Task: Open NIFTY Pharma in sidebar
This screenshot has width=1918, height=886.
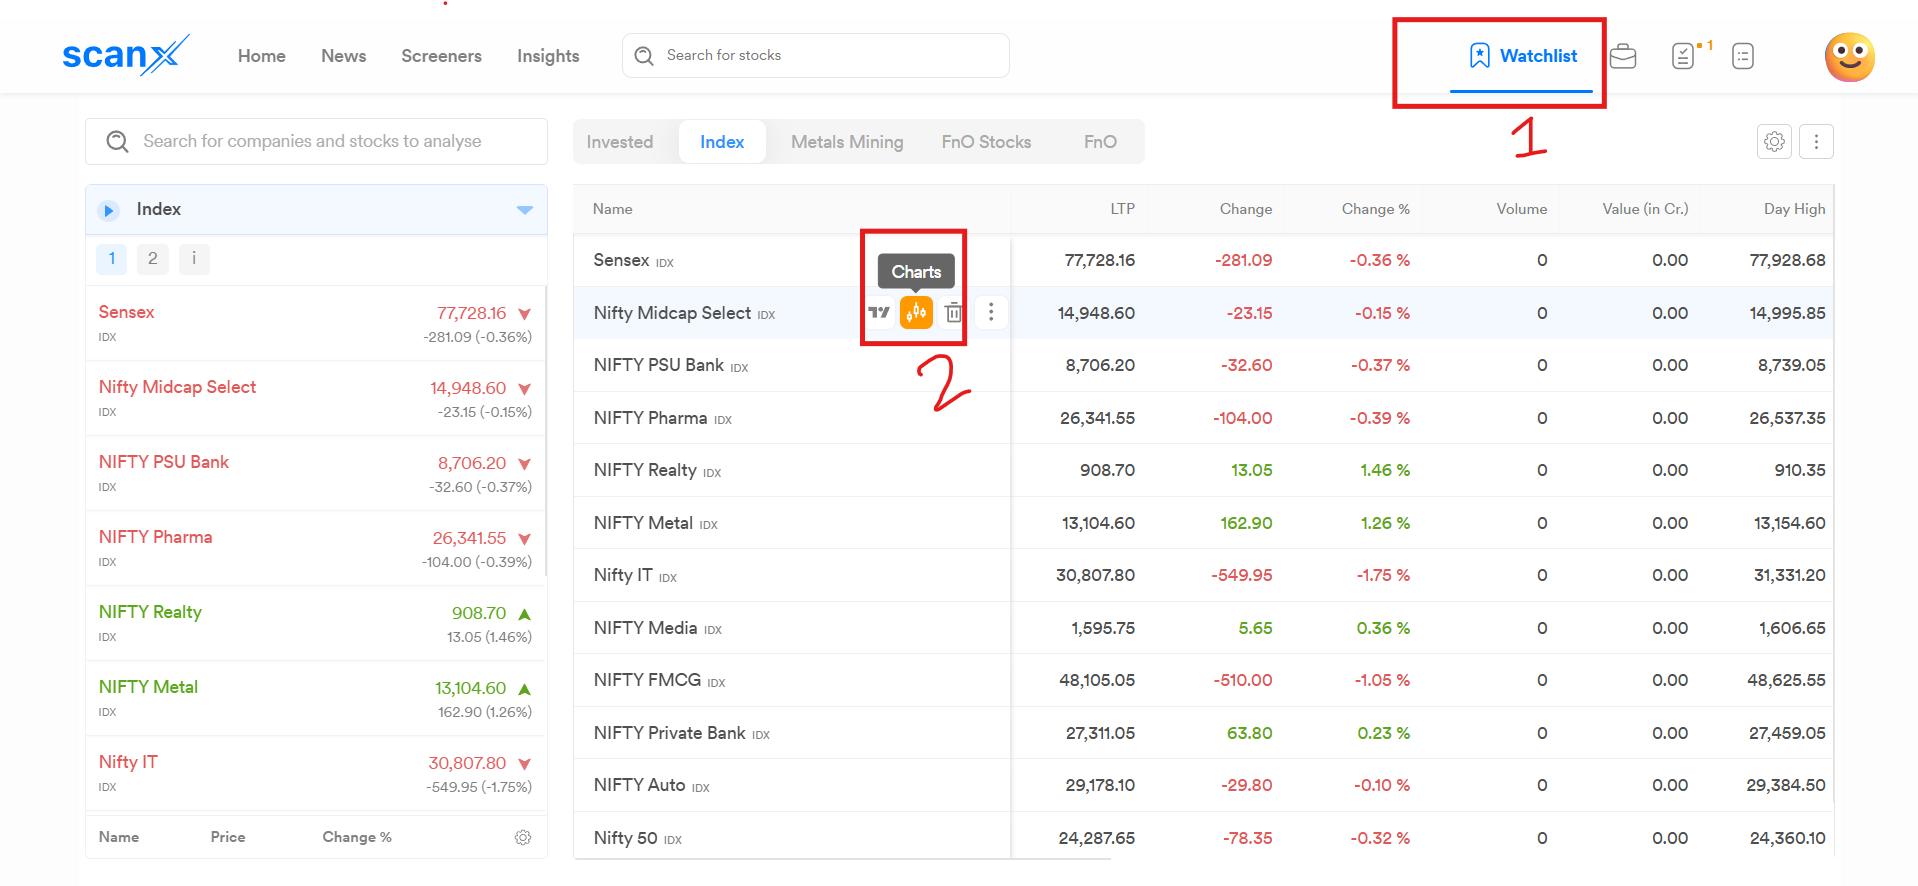Action: click(316, 548)
